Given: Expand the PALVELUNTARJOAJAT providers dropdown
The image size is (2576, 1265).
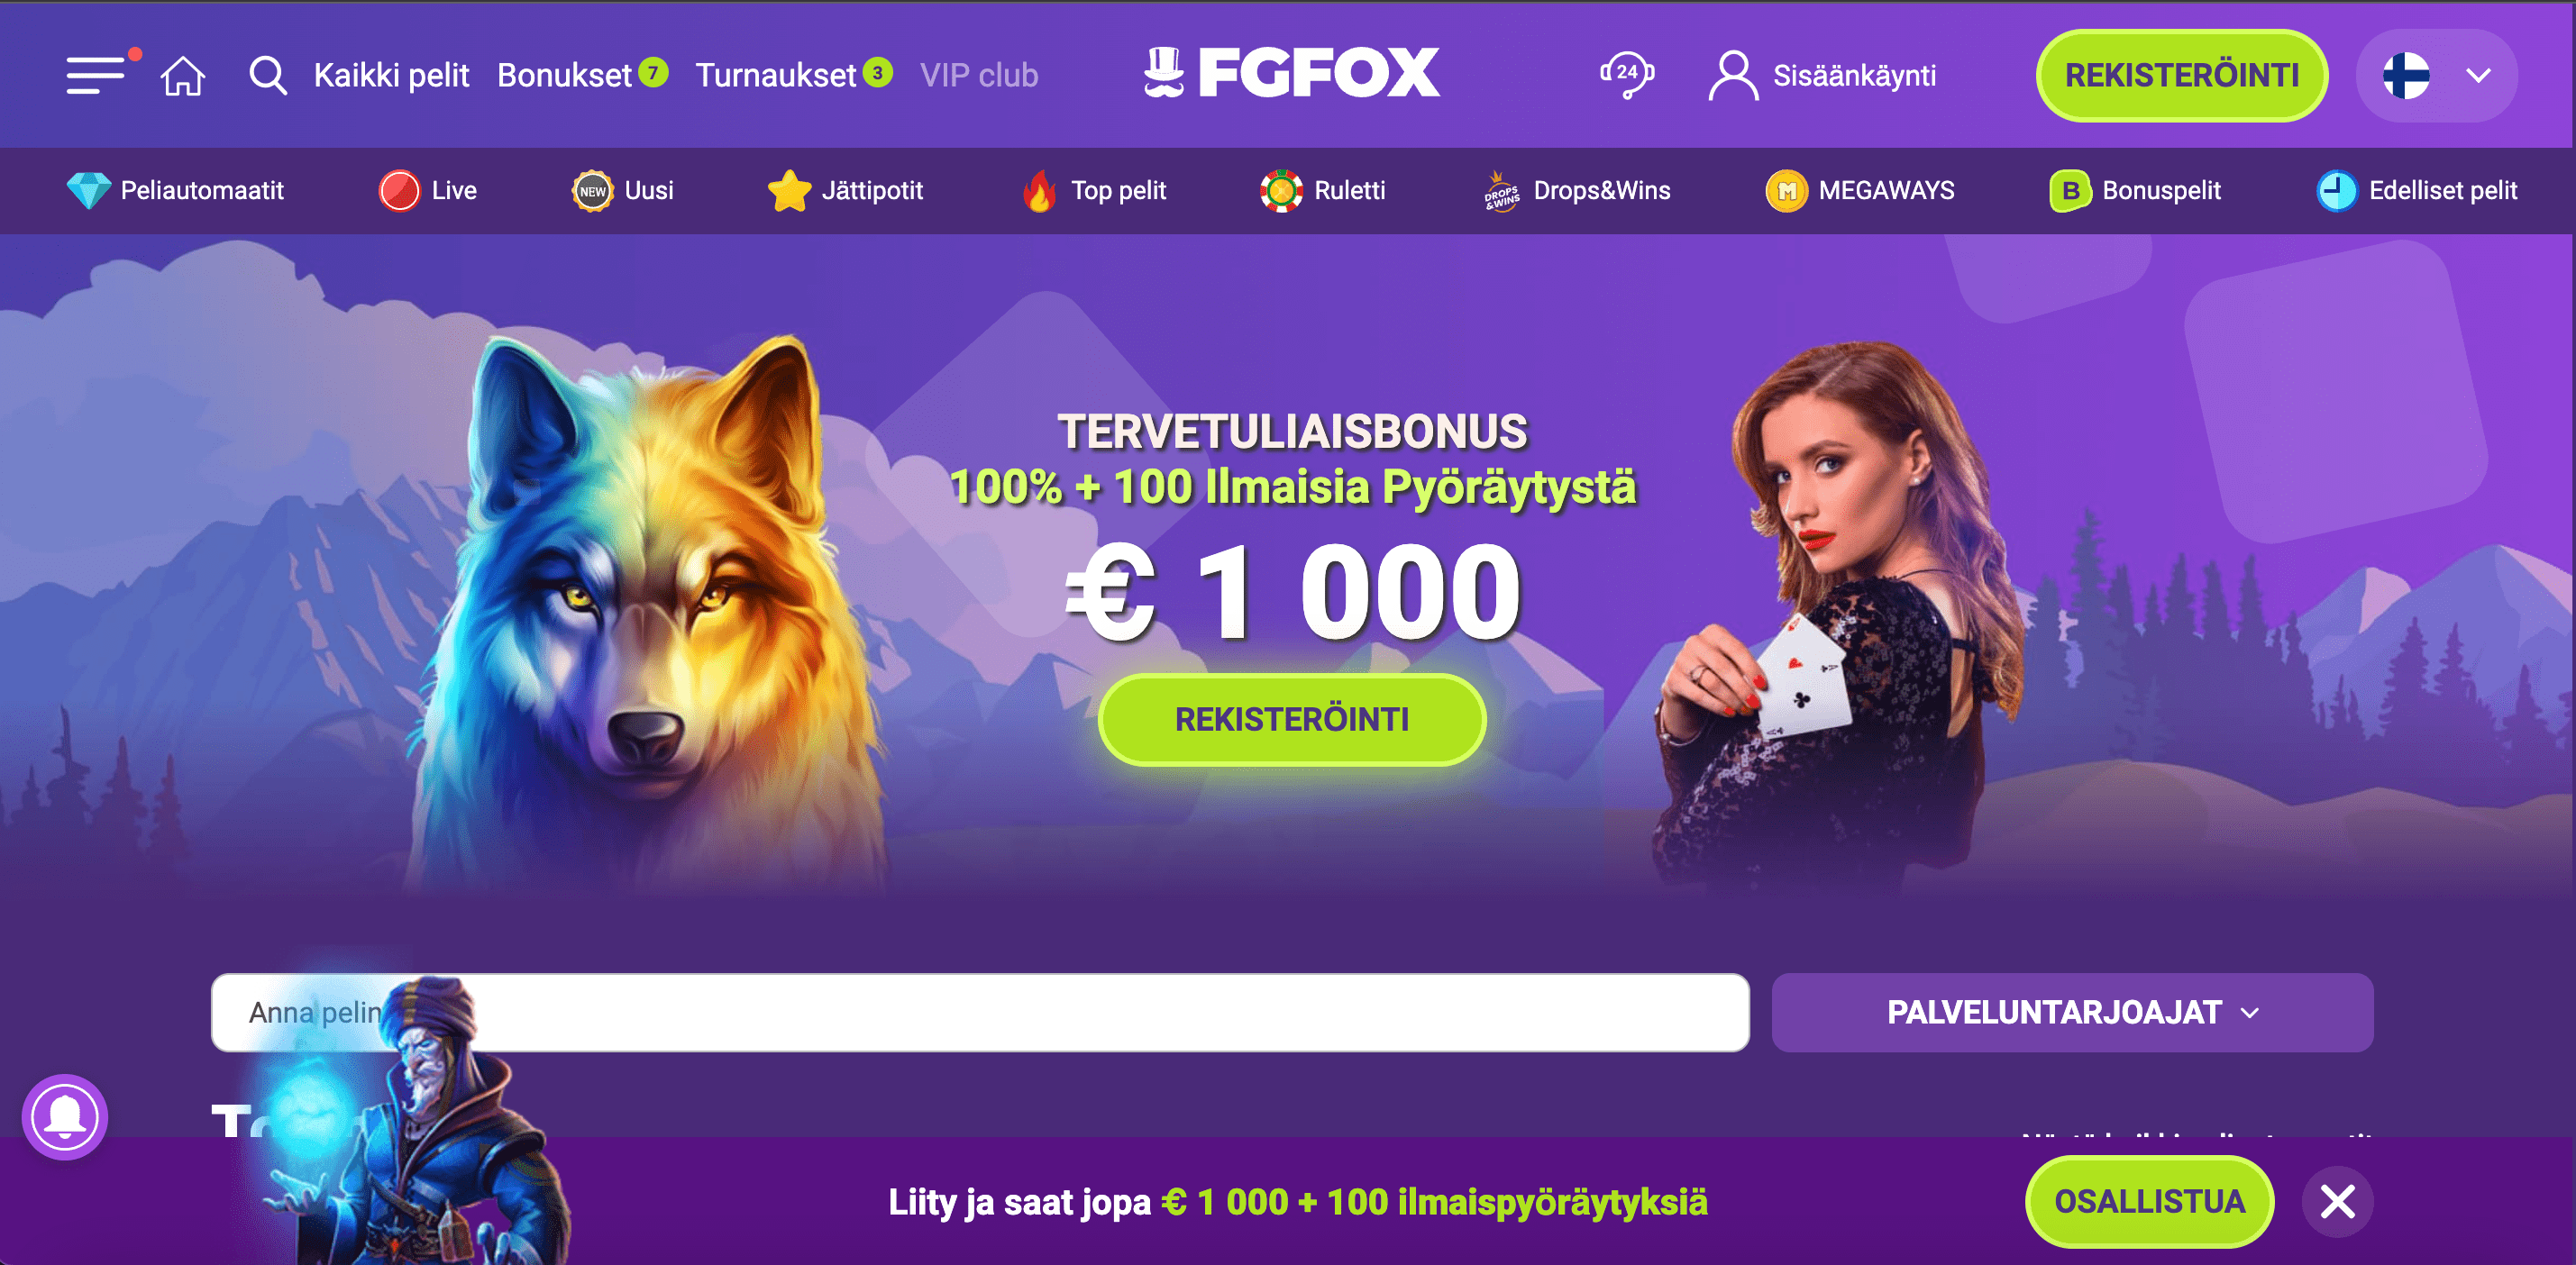Looking at the screenshot, I should (x=2072, y=1012).
